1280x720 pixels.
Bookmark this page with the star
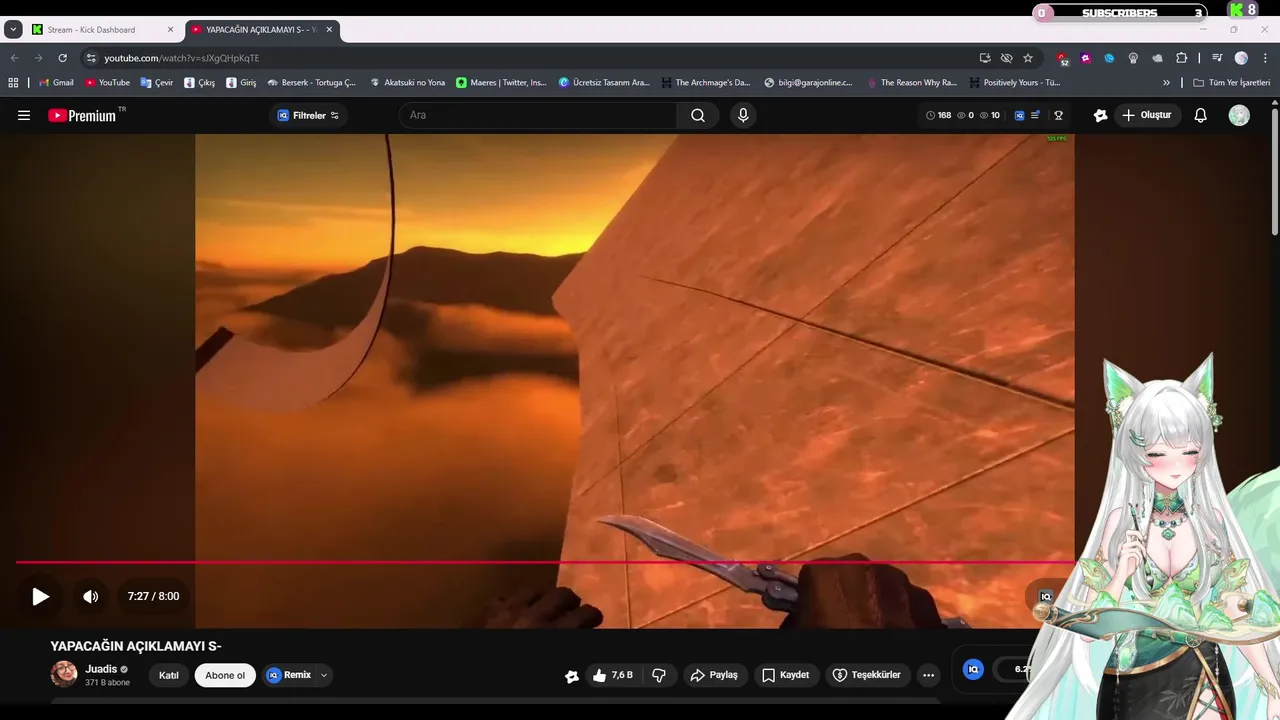click(x=1028, y=58)
